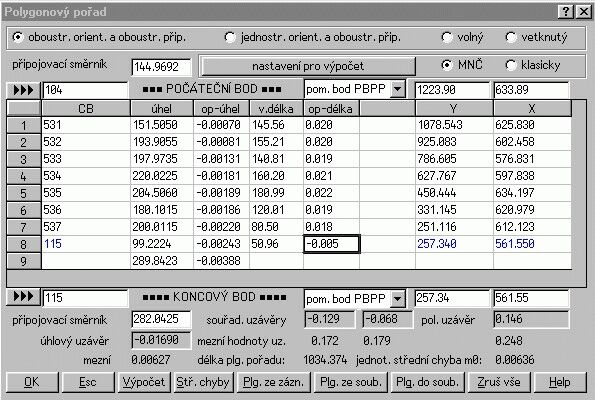Screen dimensions: 595x400
Task: Select row header number 9
Action: tap(24, 261)
